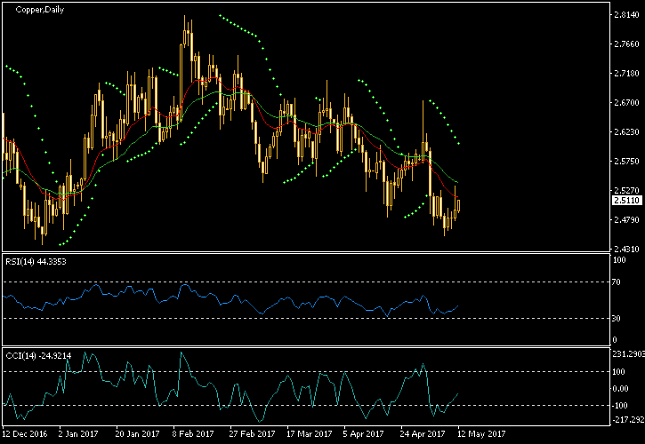Click the 2.4310 price axis value
Image resolution: width=645 pixels, height=444 pixels.
(626, 249)
